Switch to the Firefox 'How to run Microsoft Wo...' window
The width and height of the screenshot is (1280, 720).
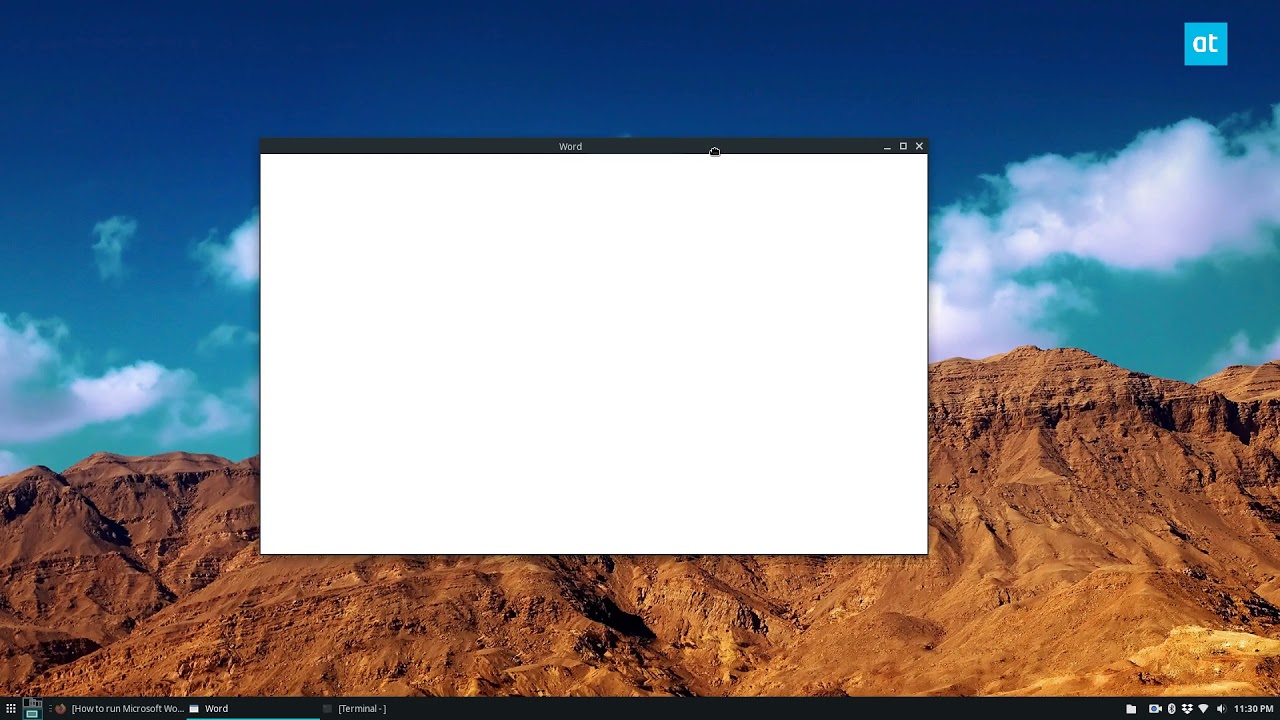[120, 709]
